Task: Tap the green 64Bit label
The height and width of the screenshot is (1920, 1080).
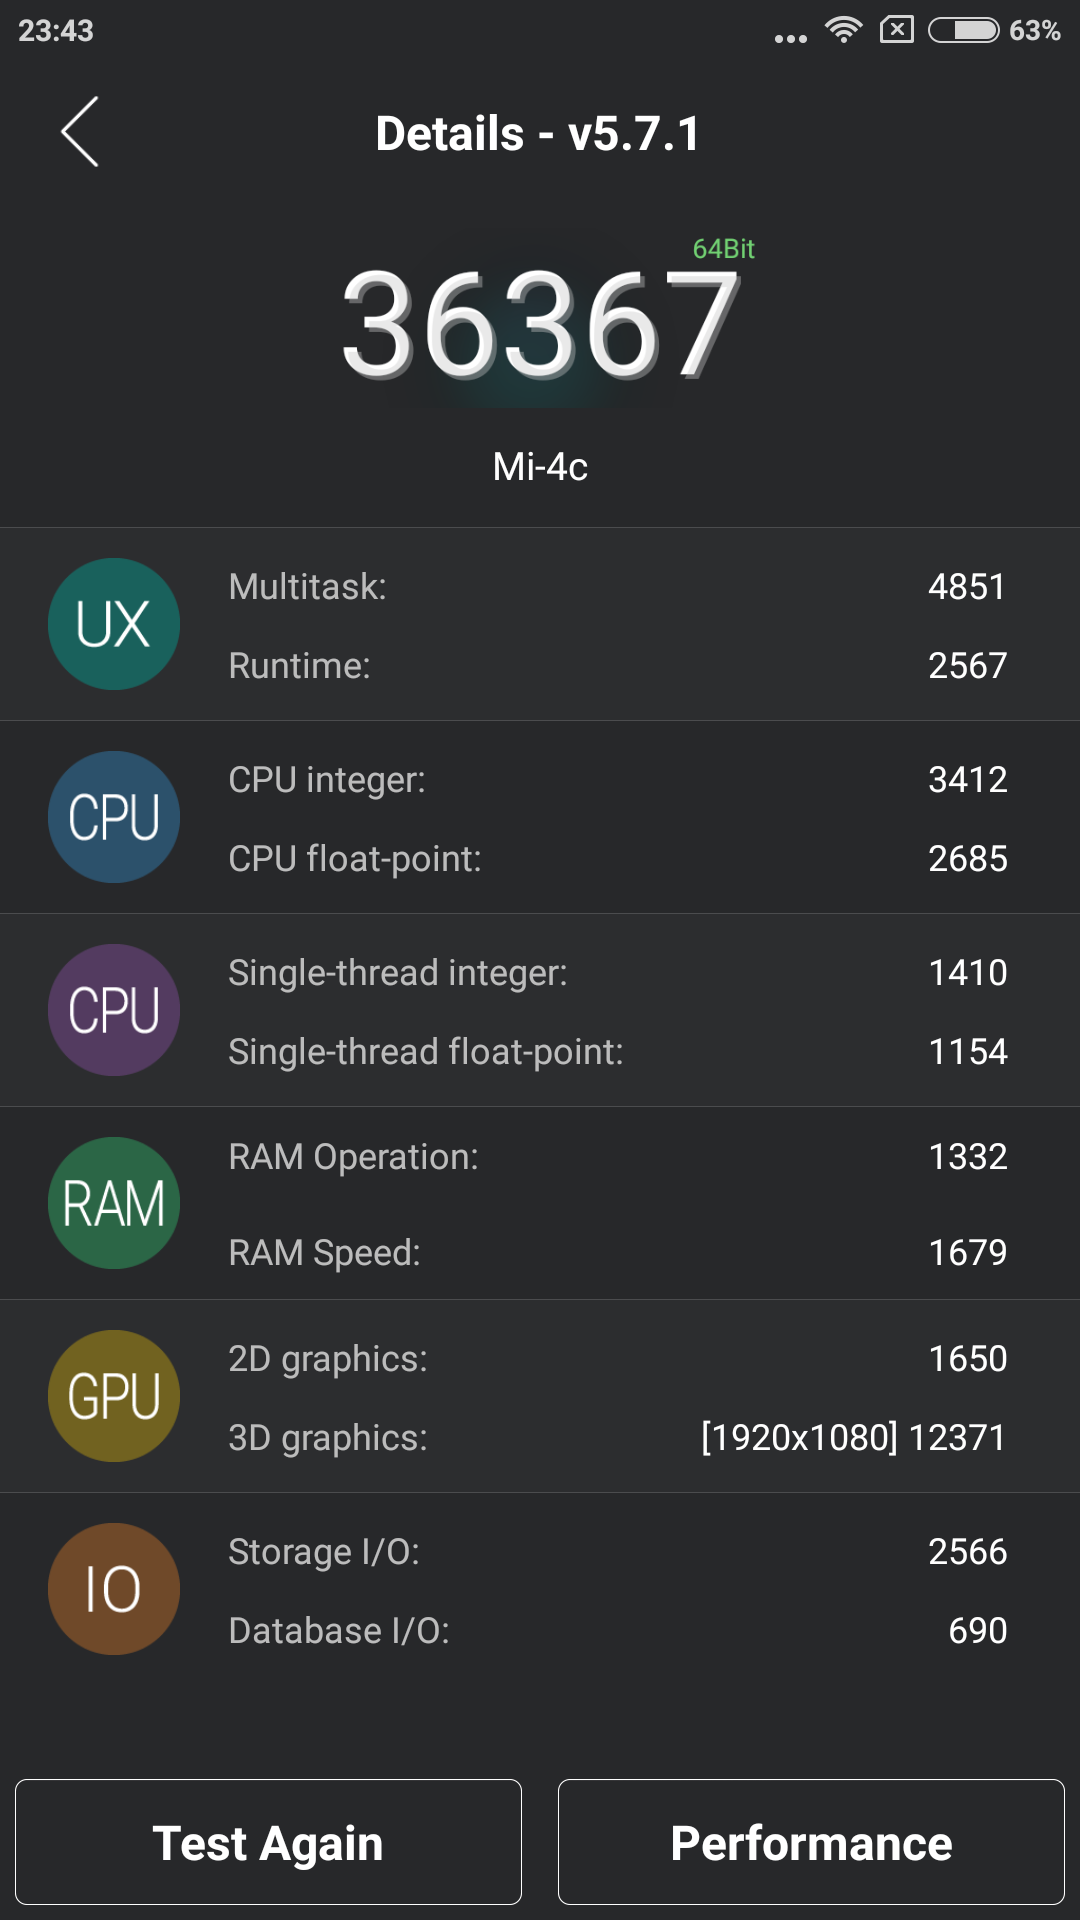Action: (723, 249)
